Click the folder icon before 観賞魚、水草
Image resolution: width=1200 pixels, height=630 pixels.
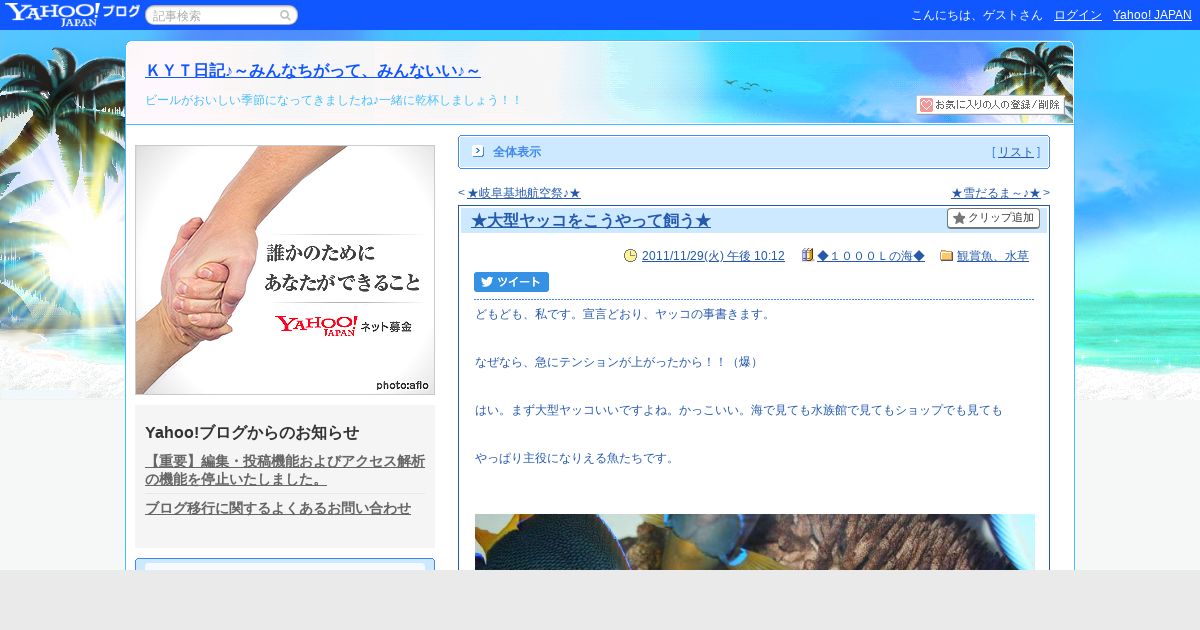947,256
